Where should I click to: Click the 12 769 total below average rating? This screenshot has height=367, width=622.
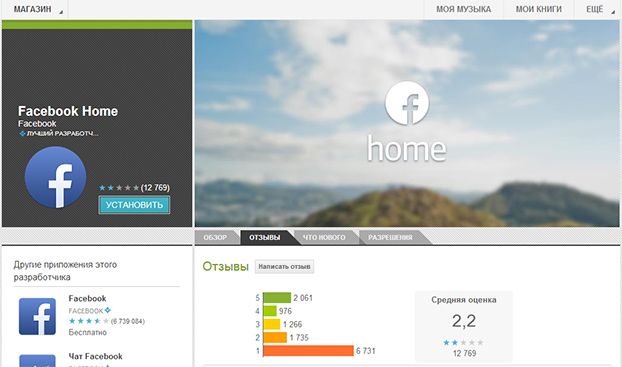point(464,353)
